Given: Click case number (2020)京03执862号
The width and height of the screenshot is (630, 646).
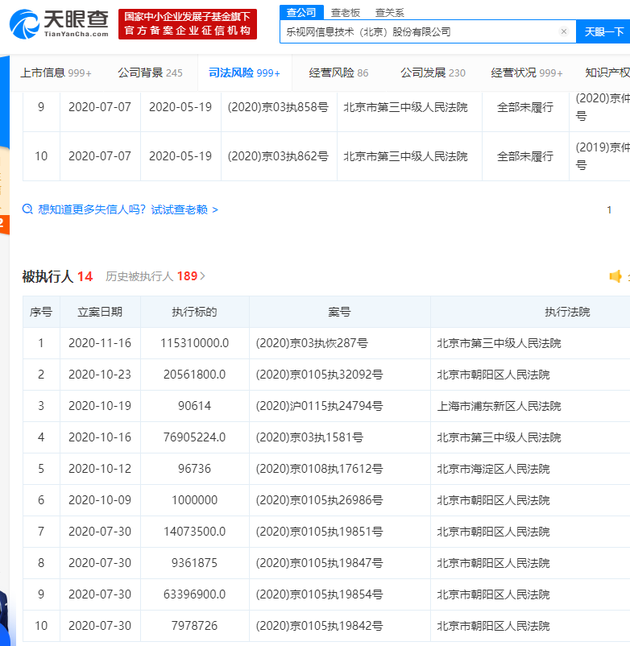Looking at the screenshot, I should coord(278,156).
